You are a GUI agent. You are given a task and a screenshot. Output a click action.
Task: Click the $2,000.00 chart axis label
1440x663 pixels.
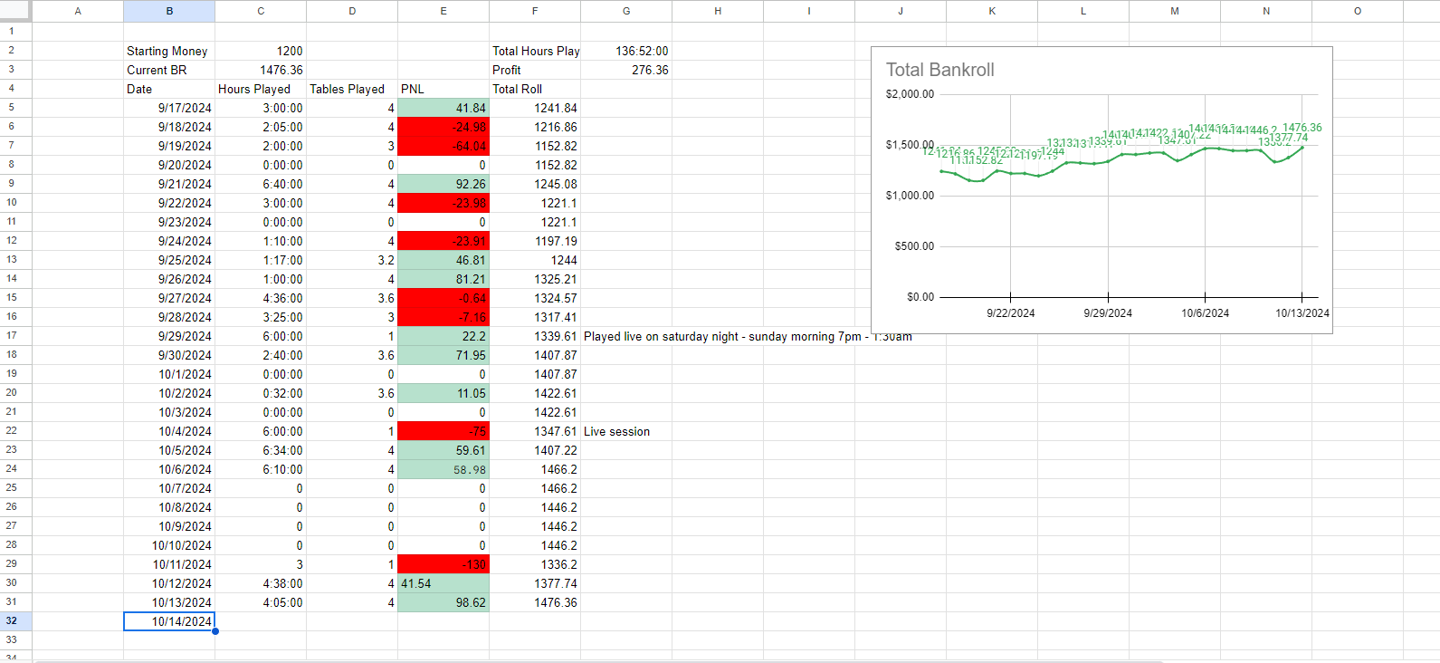pyautogui.click(x=909, y=94)
